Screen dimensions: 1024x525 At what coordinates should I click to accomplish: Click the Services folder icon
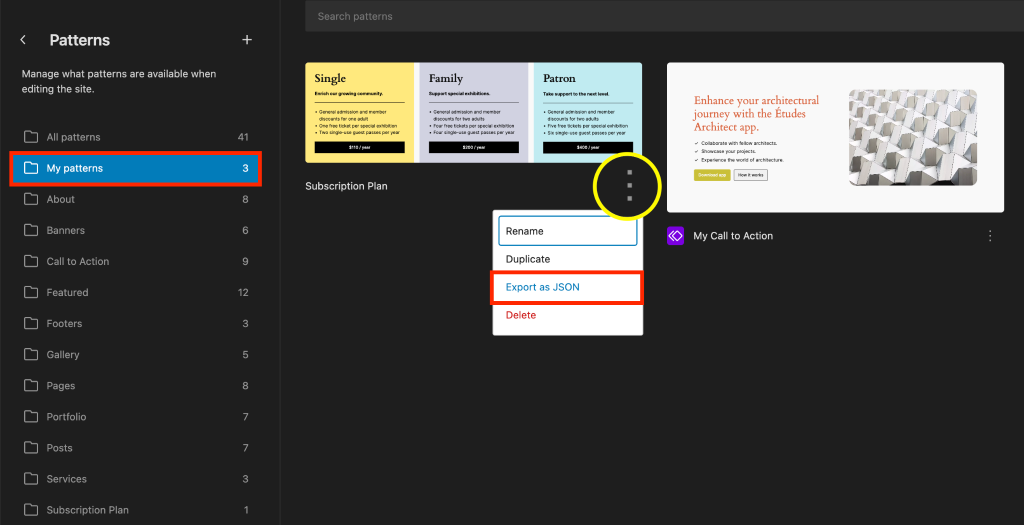pos(31,479)
